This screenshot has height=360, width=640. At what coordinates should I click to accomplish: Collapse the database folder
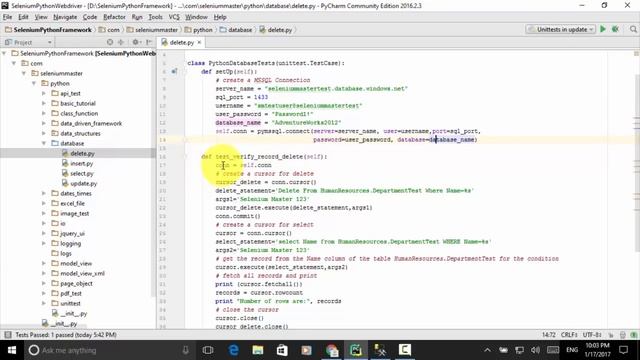click(44, 143)
